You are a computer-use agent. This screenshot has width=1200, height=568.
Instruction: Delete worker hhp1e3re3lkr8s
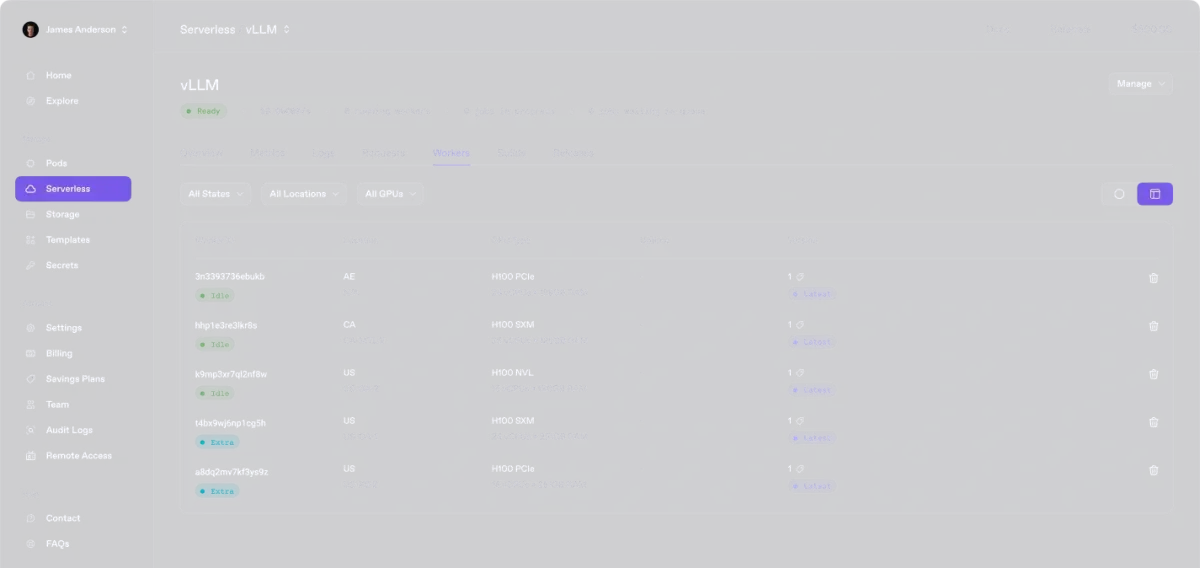pos(1153,326)
